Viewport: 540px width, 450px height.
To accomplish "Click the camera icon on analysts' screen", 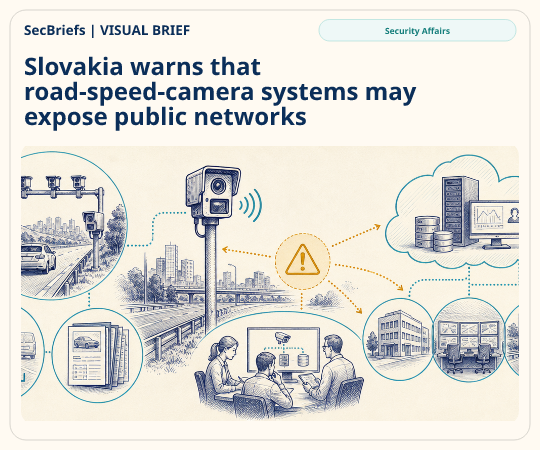I will pos(283,337).
